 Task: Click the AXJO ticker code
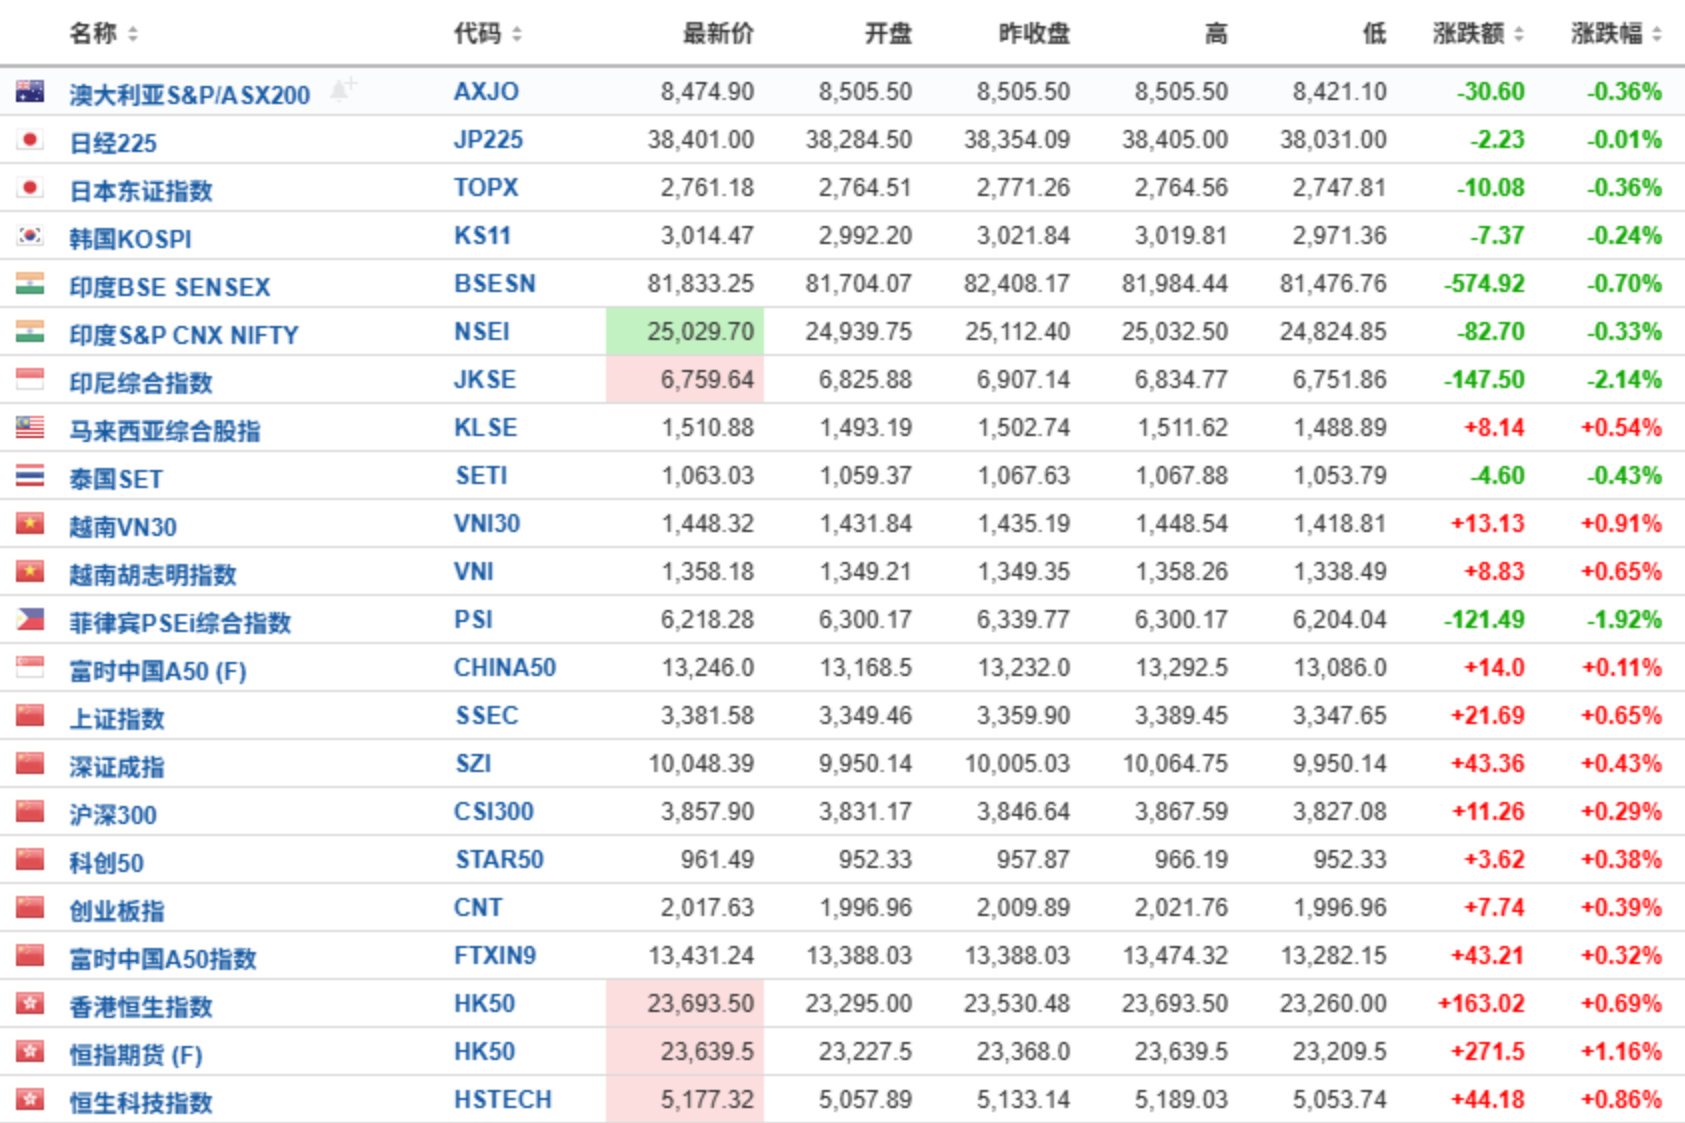[x=486, y=92]
